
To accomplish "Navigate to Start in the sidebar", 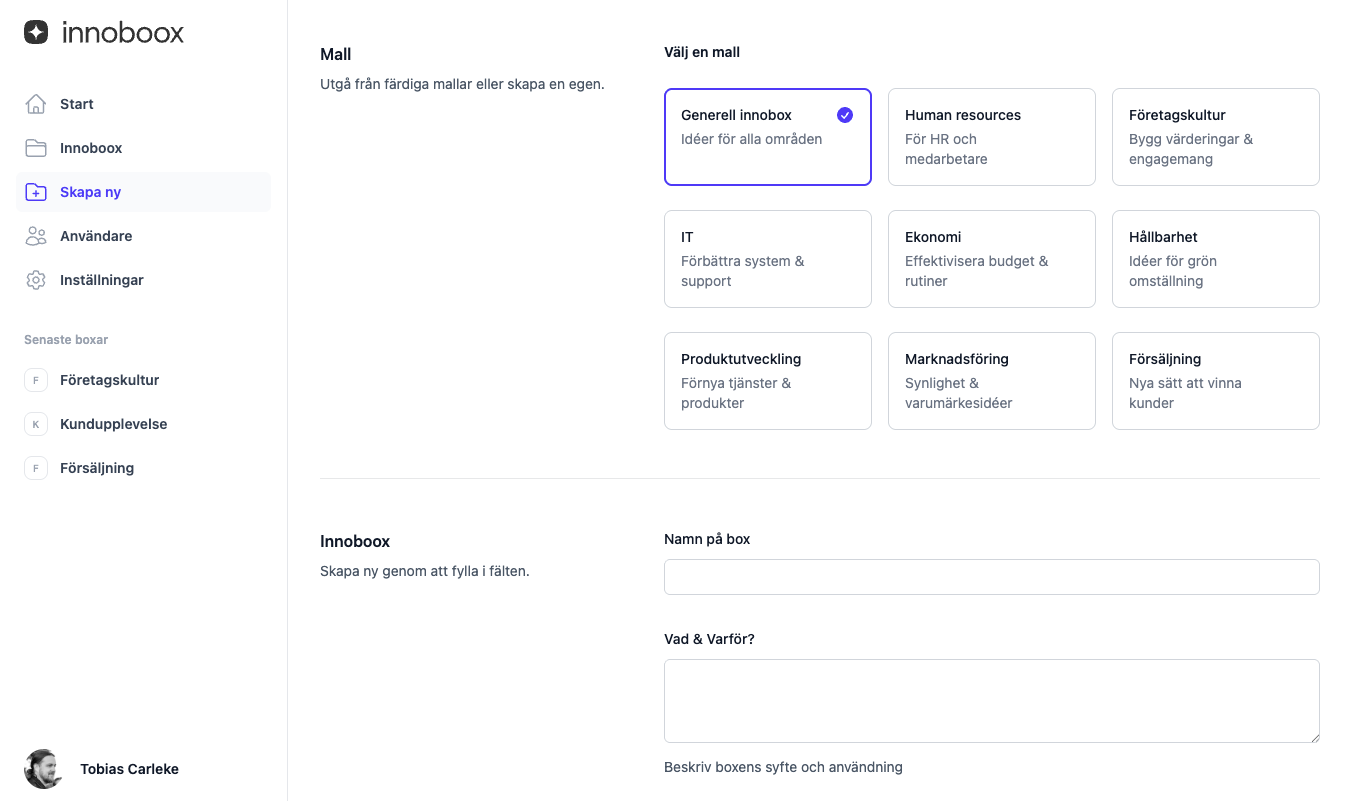I will coord(77,103).
